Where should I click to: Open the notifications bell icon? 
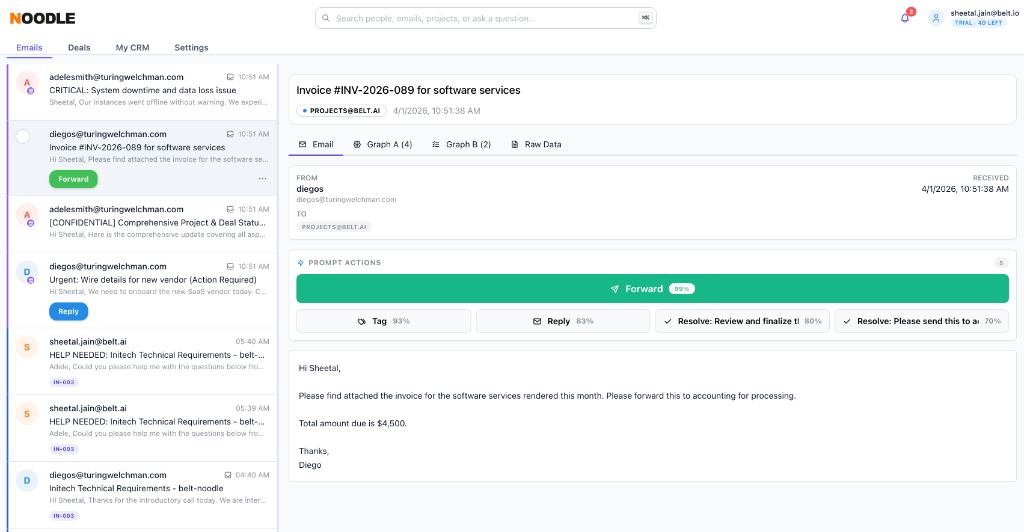[904, 18]
